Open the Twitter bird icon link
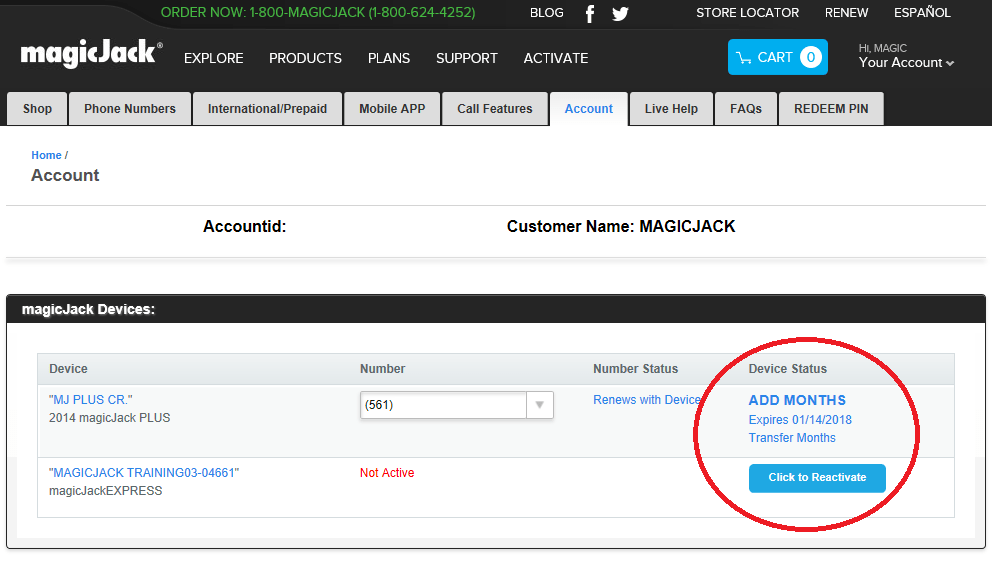 [x=620, y=13]
